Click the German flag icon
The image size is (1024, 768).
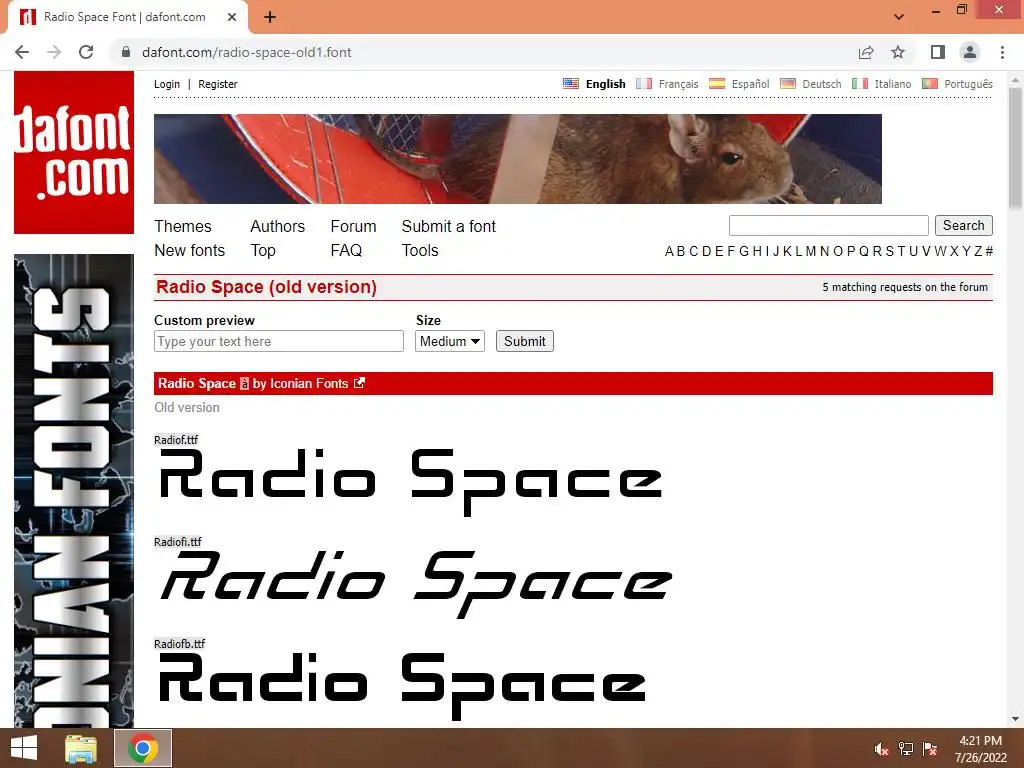788,84
